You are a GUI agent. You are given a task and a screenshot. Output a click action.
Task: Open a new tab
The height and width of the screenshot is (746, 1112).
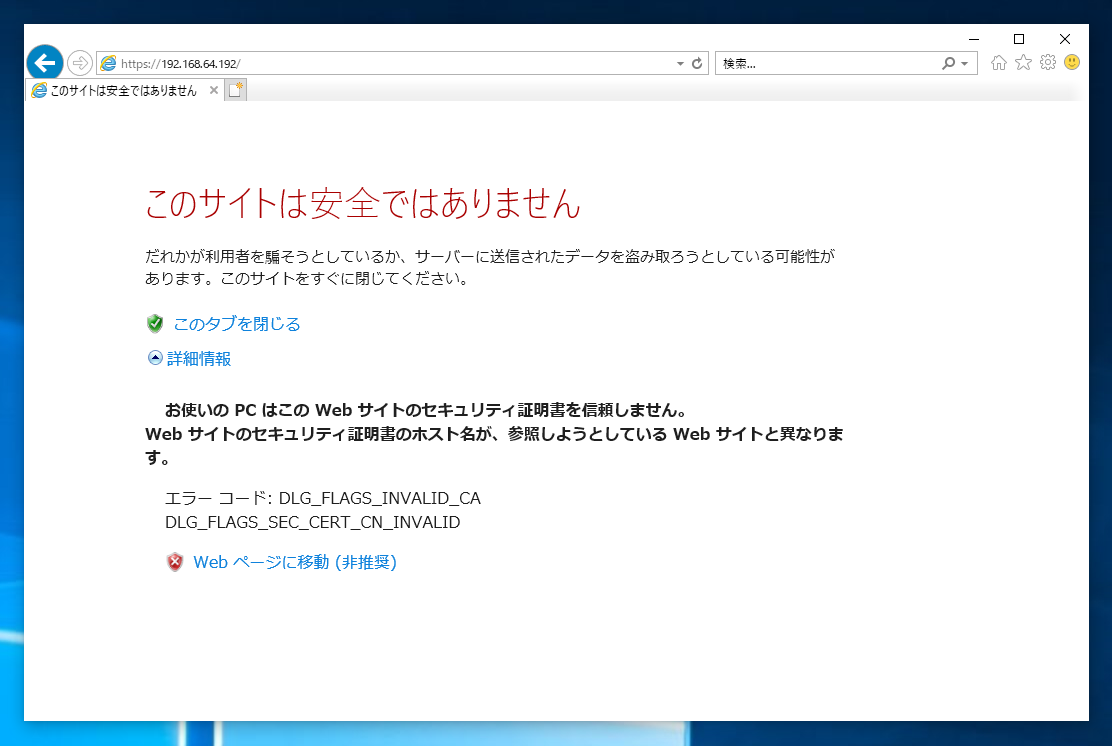pos(235,90)
